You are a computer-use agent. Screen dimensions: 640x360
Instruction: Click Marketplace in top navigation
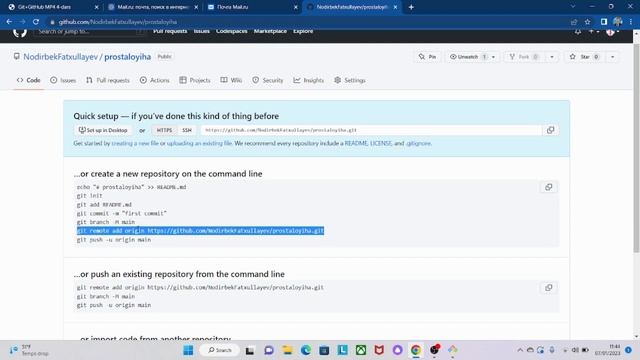click(270, 31)
